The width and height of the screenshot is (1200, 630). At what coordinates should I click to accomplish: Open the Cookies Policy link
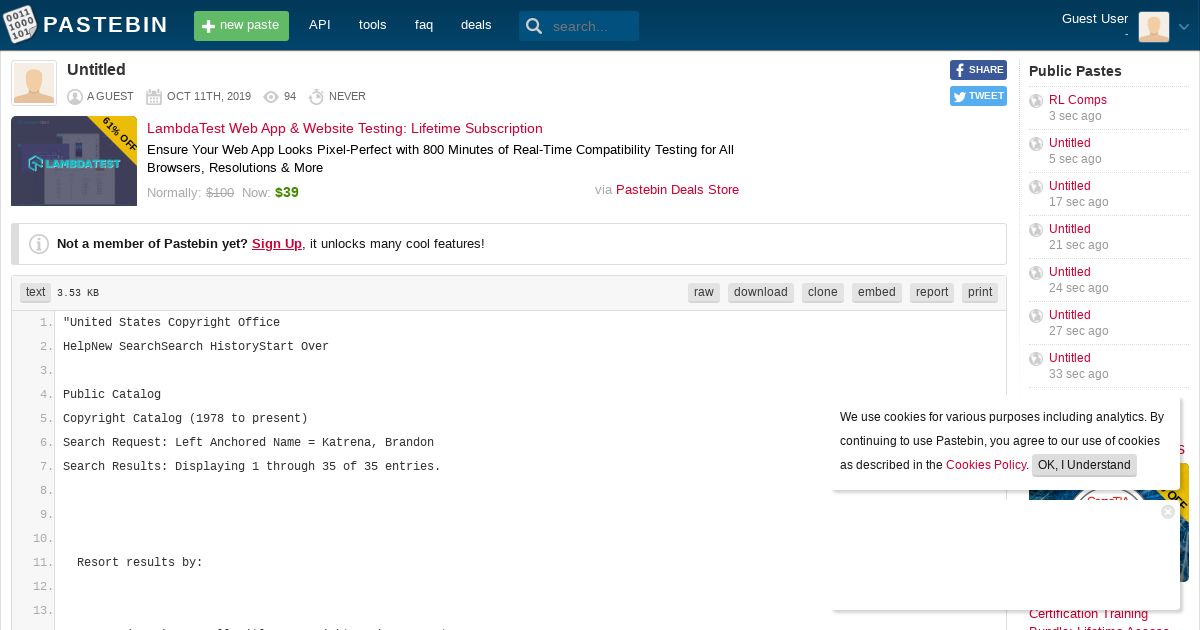tap(986, 465)
